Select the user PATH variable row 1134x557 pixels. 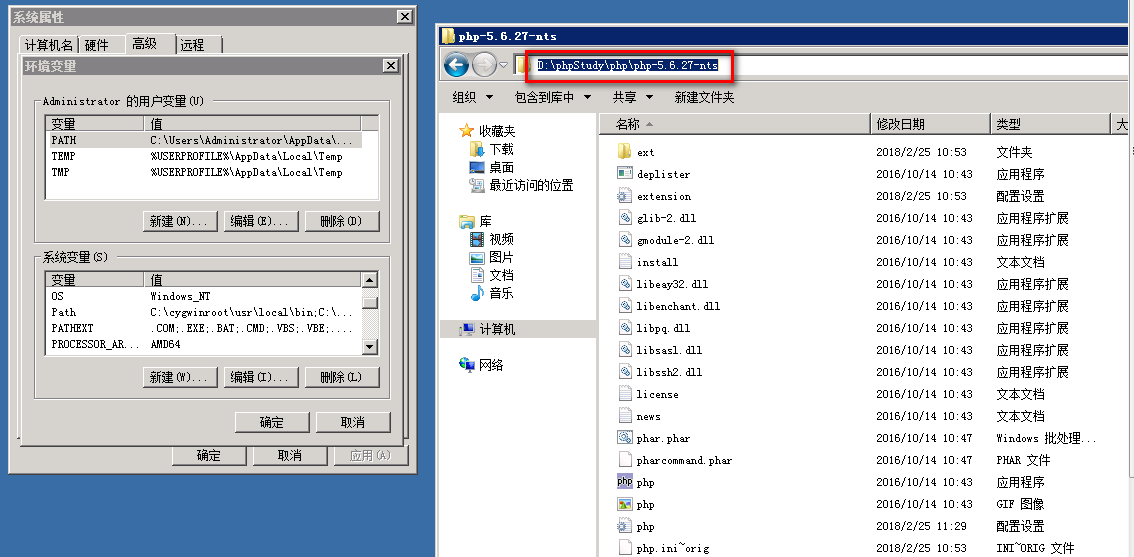tap(205, 140)
